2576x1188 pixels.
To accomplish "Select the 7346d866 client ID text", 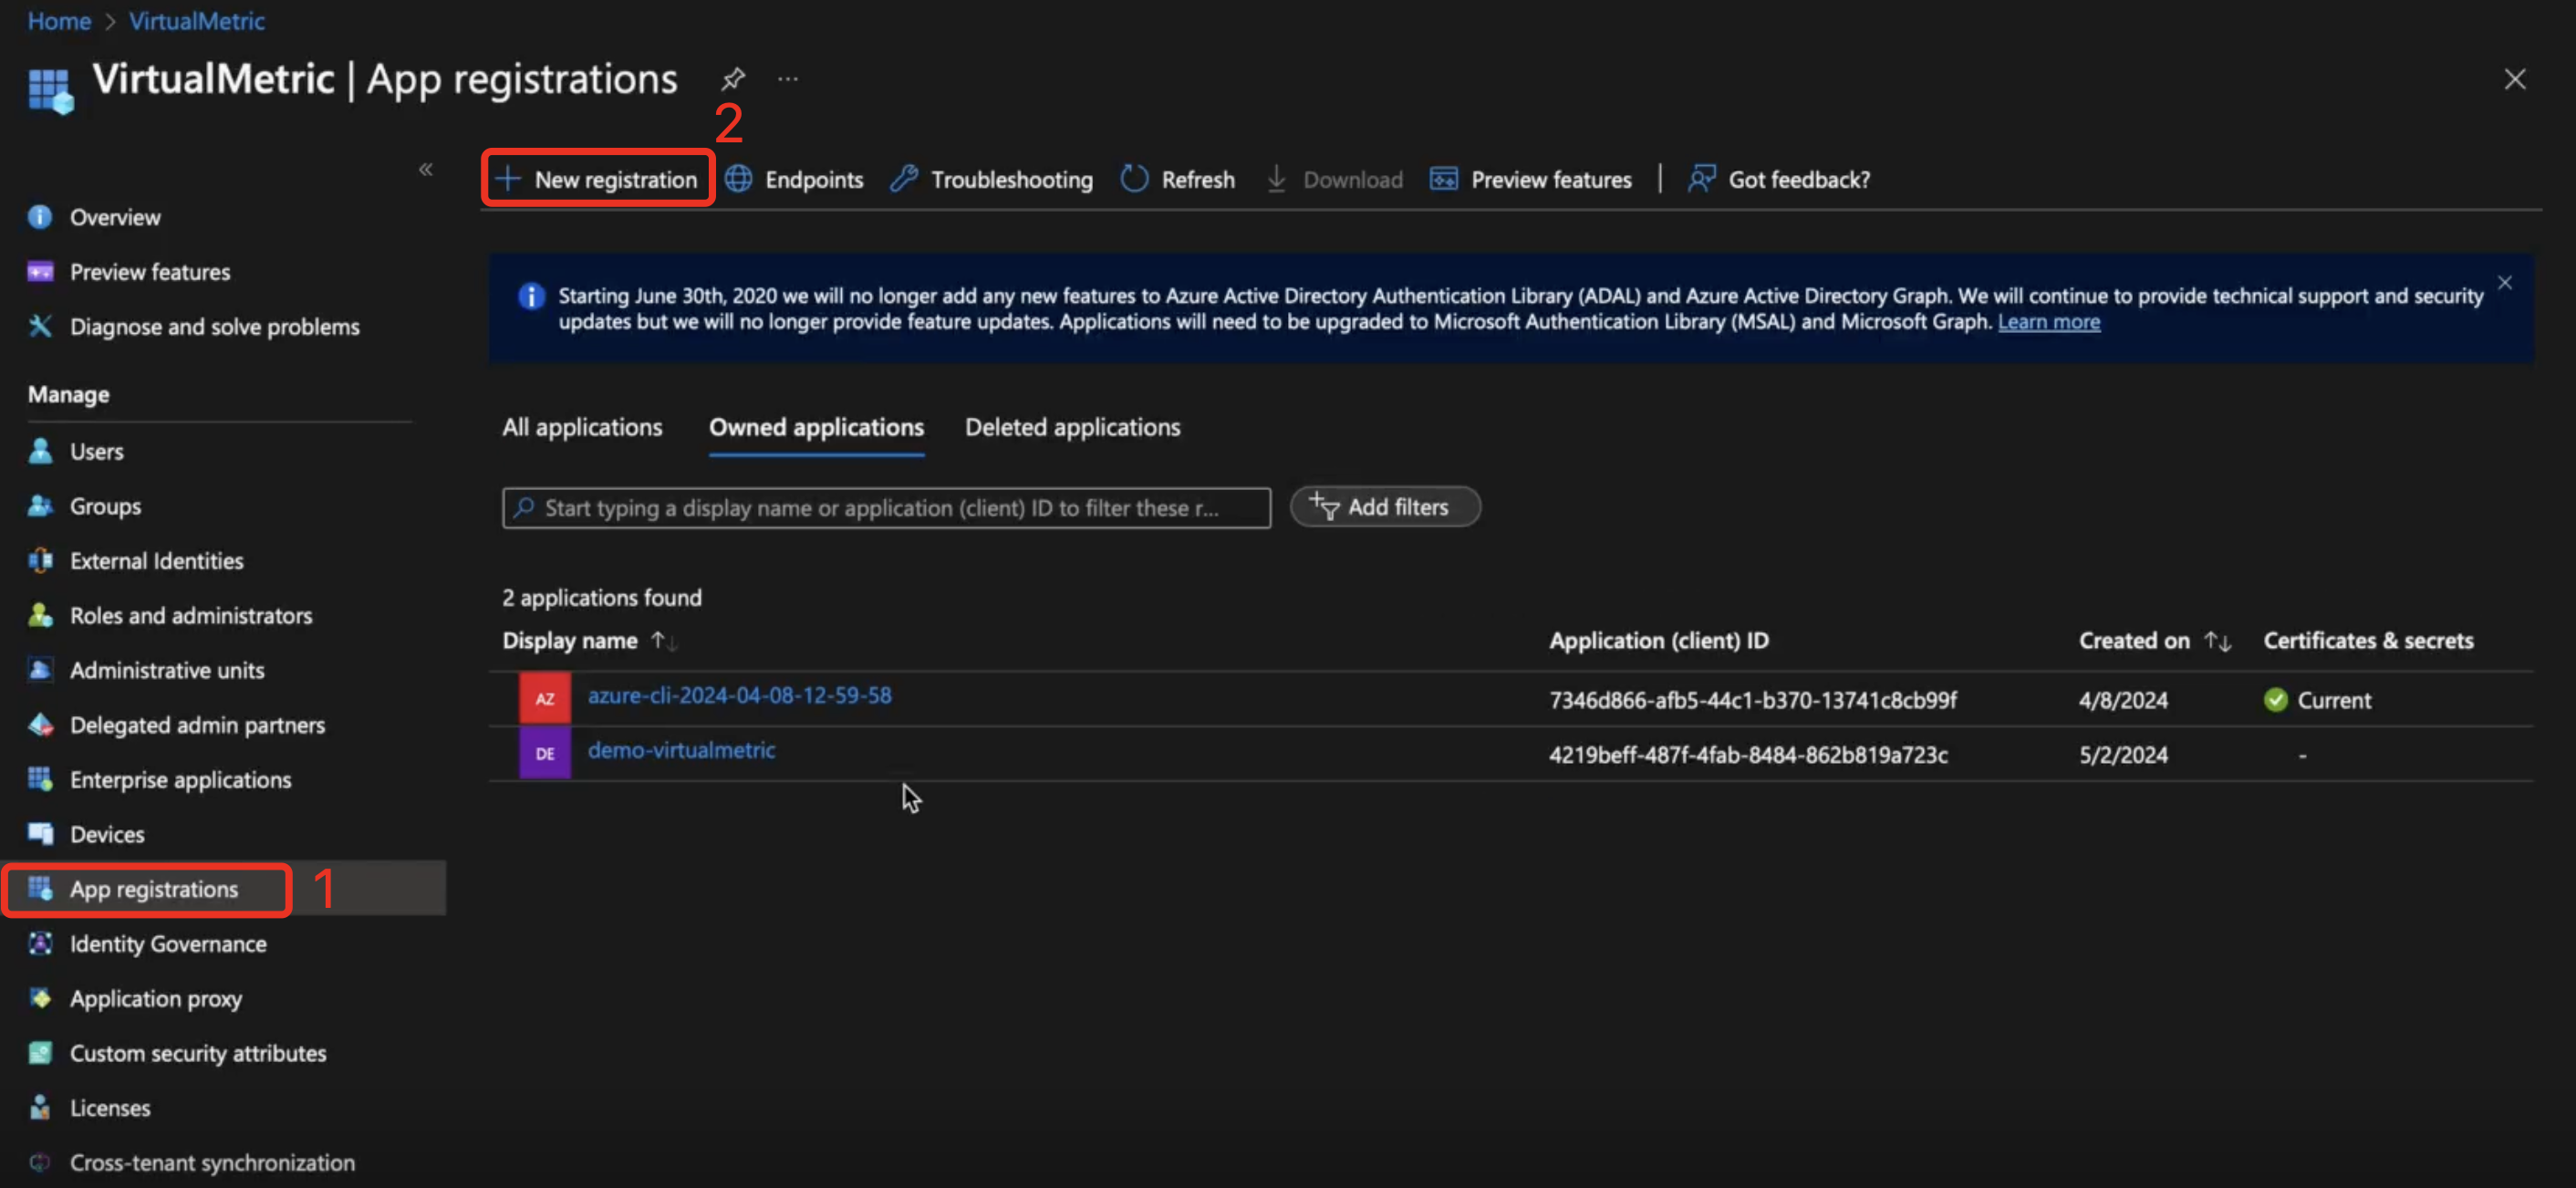I will coord(1753,700).
